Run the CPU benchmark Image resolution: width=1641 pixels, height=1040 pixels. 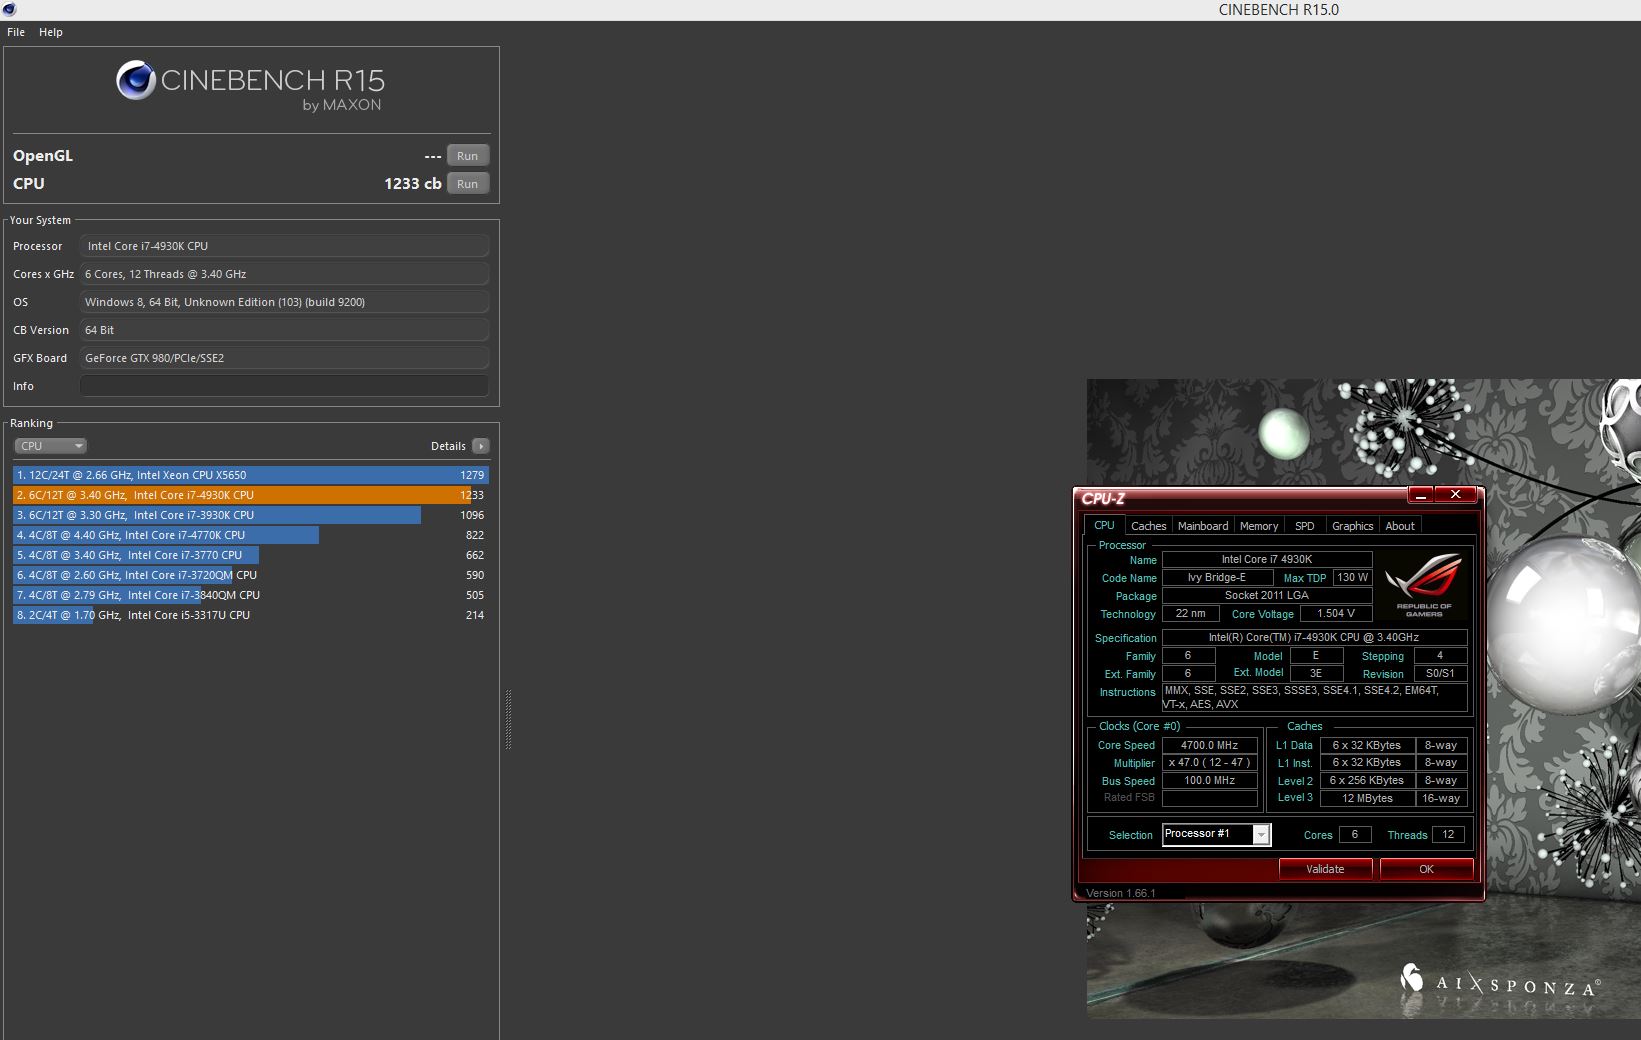(467, 184)
